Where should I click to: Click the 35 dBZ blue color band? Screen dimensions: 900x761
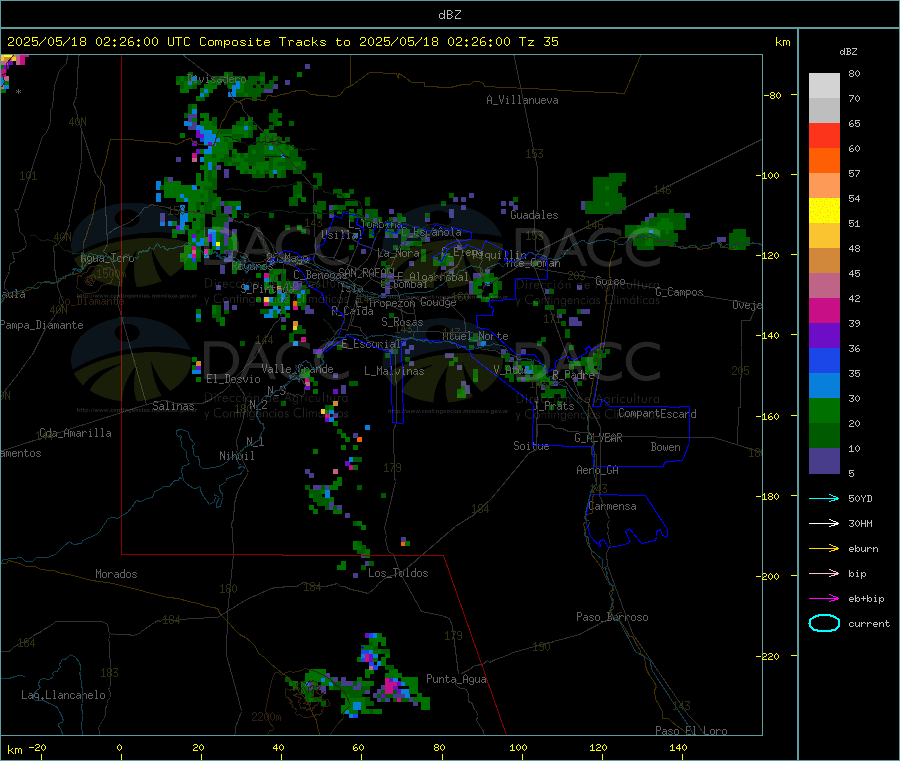tap(824, 360)
